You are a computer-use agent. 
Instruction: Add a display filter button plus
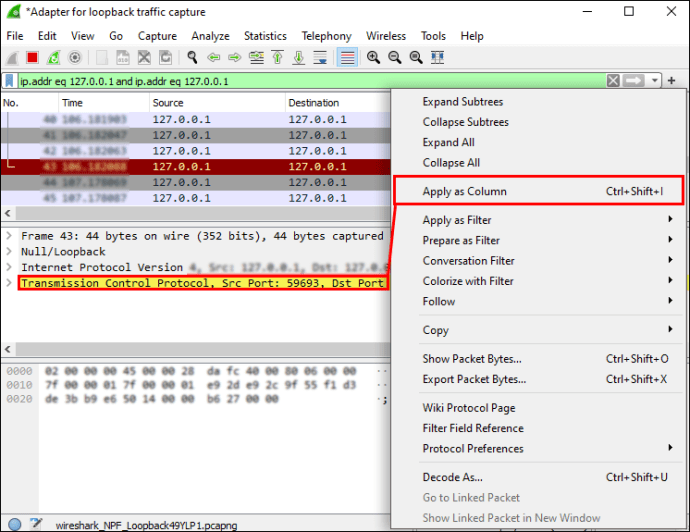pos(672,81)
